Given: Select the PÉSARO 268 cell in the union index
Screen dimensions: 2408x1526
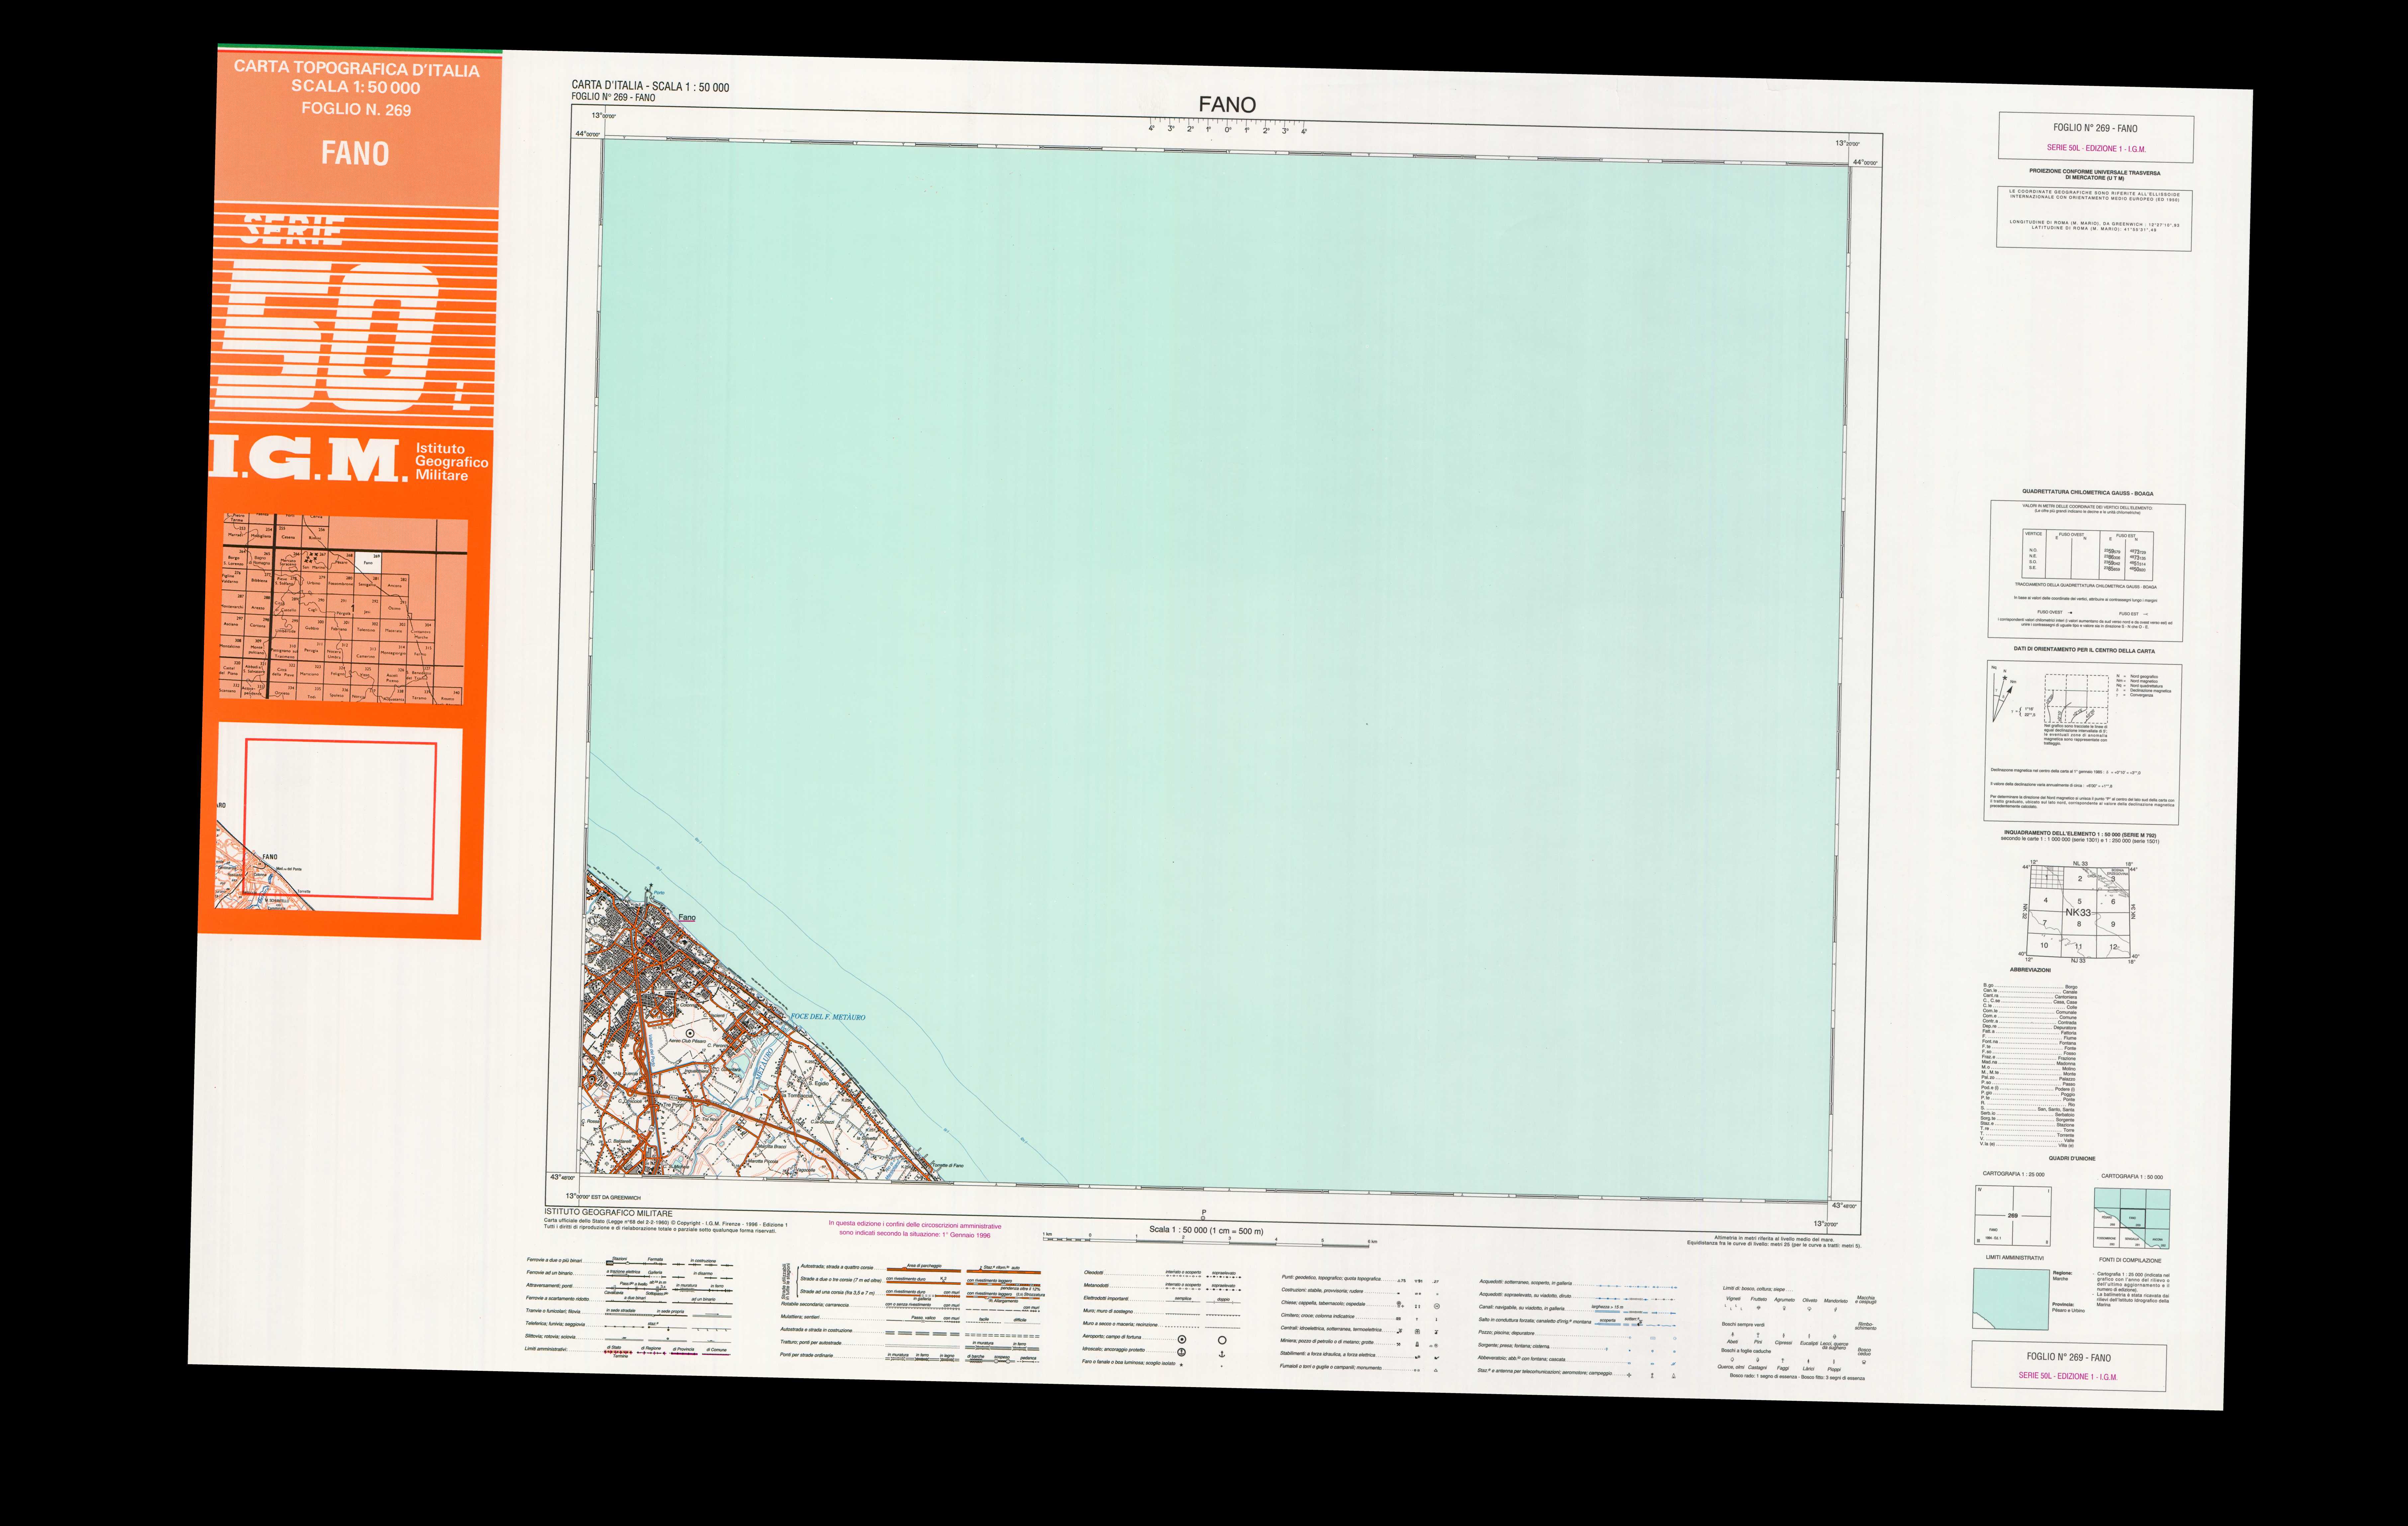Looking at the screenshot, I should coord(2107,1218).
